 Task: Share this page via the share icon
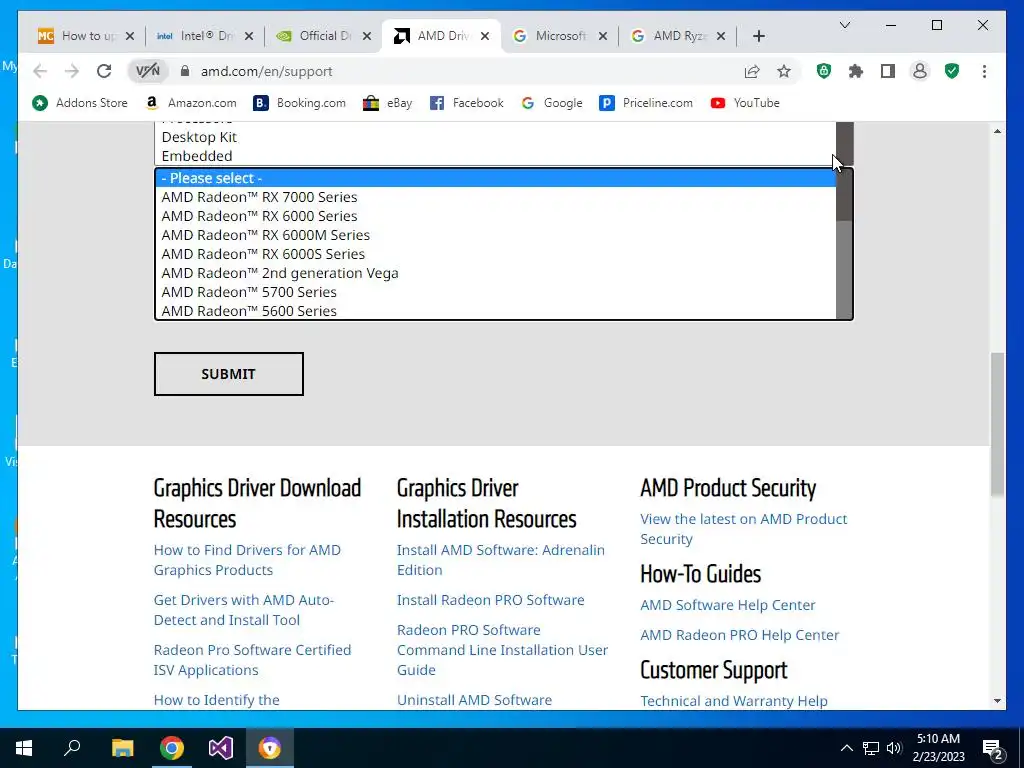coord(752,71)
